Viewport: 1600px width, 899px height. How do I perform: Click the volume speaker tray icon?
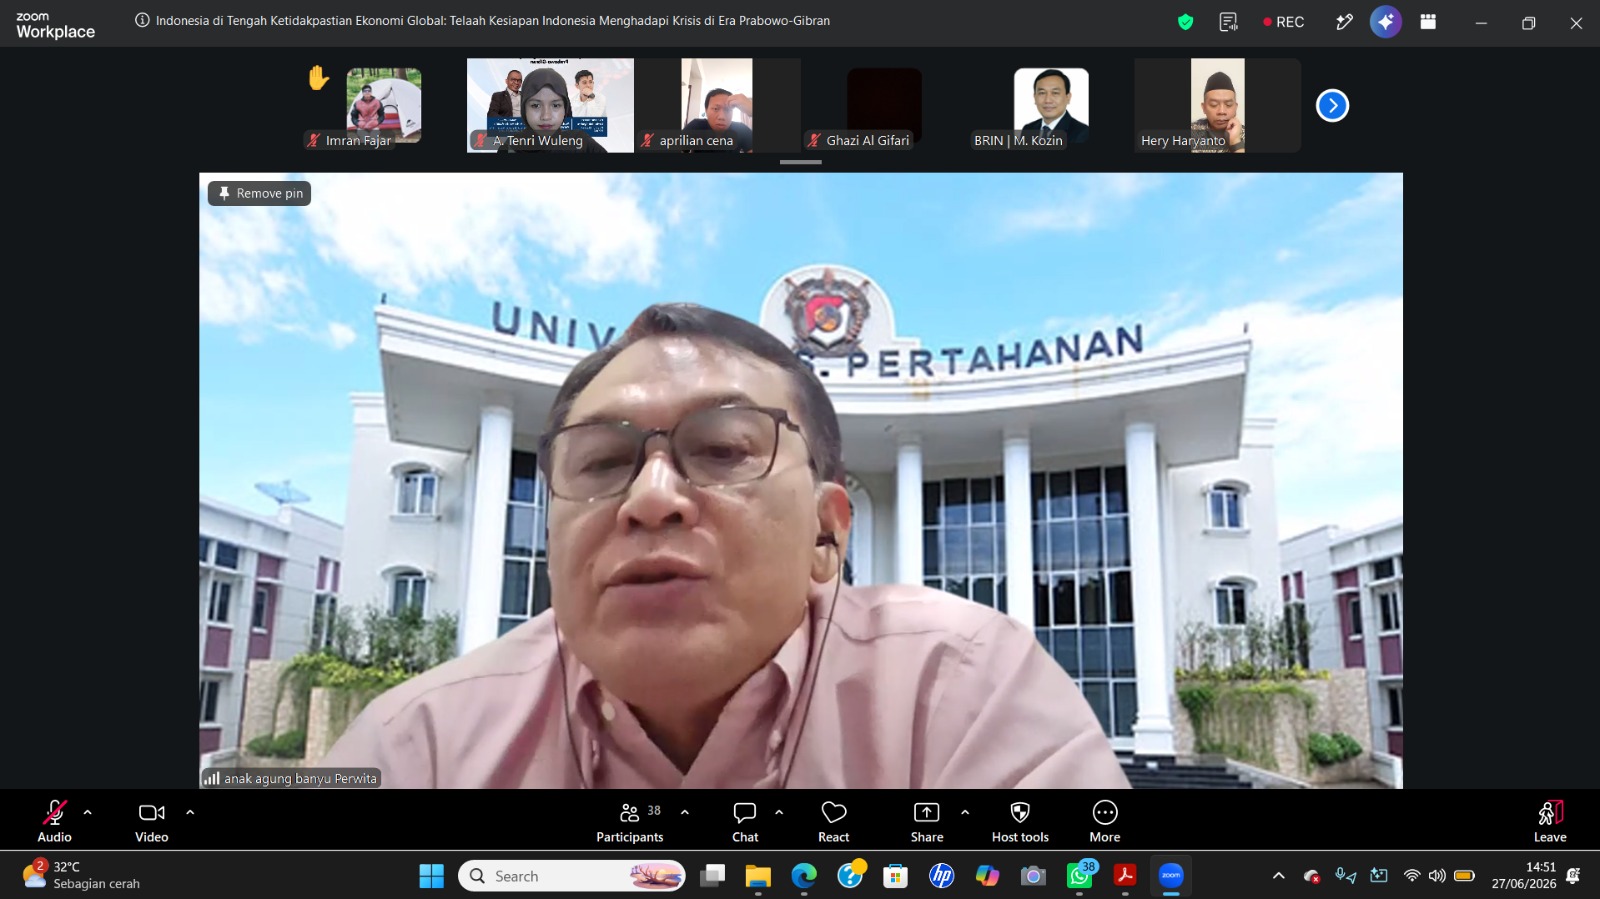[1437, 876]
